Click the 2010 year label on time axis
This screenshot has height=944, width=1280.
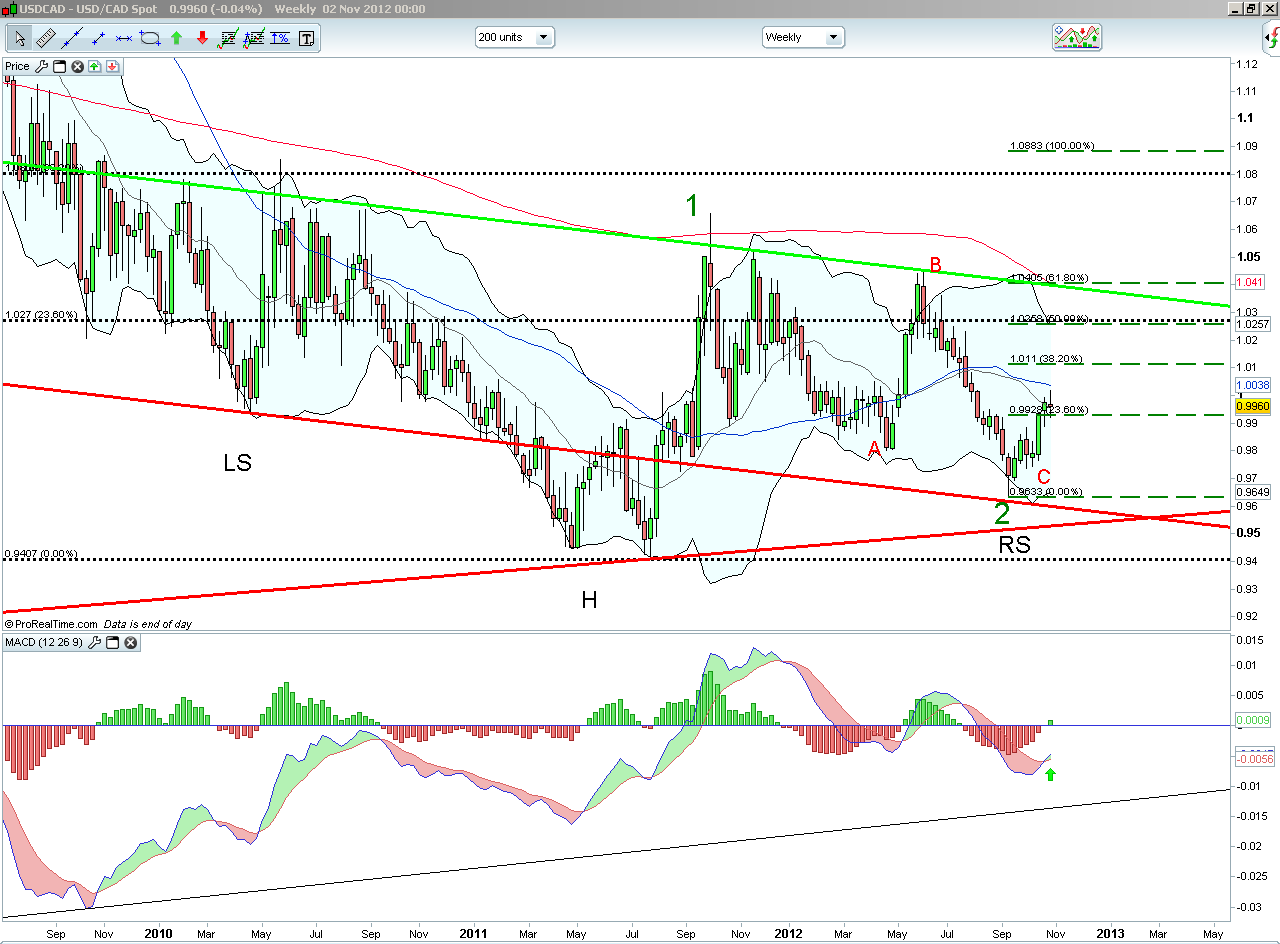pyautogui.click(x=158, y=934)
